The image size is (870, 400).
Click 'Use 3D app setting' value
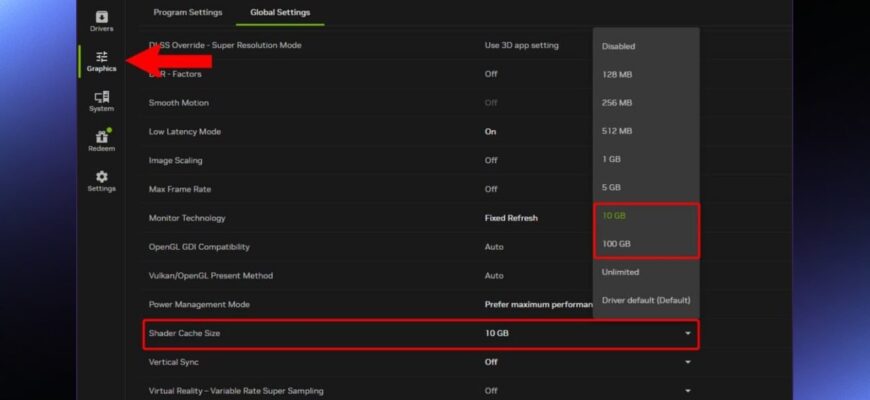tap(522, 45)
